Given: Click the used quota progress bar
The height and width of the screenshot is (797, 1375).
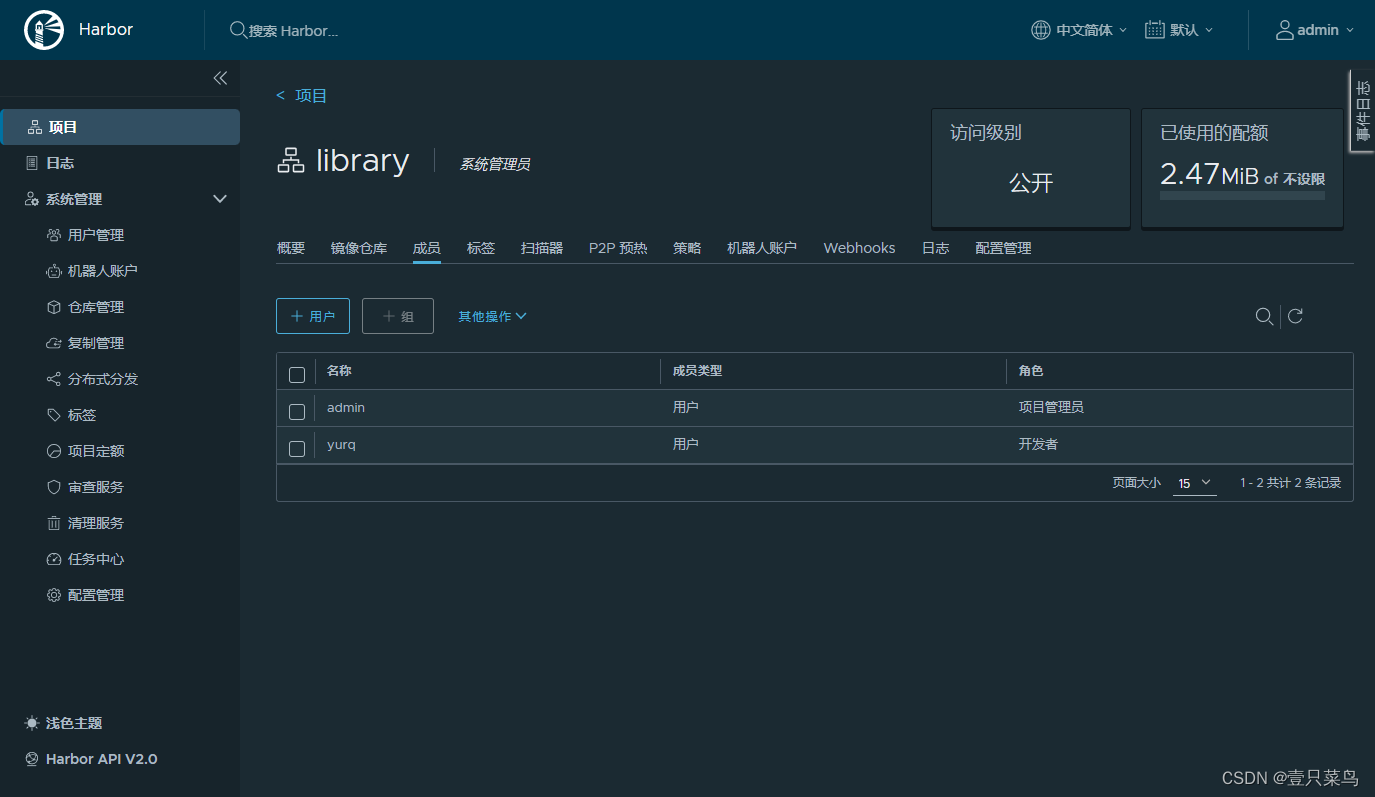Looking at the screenshot, I should pyautogui.click(x=1242, y=196).
